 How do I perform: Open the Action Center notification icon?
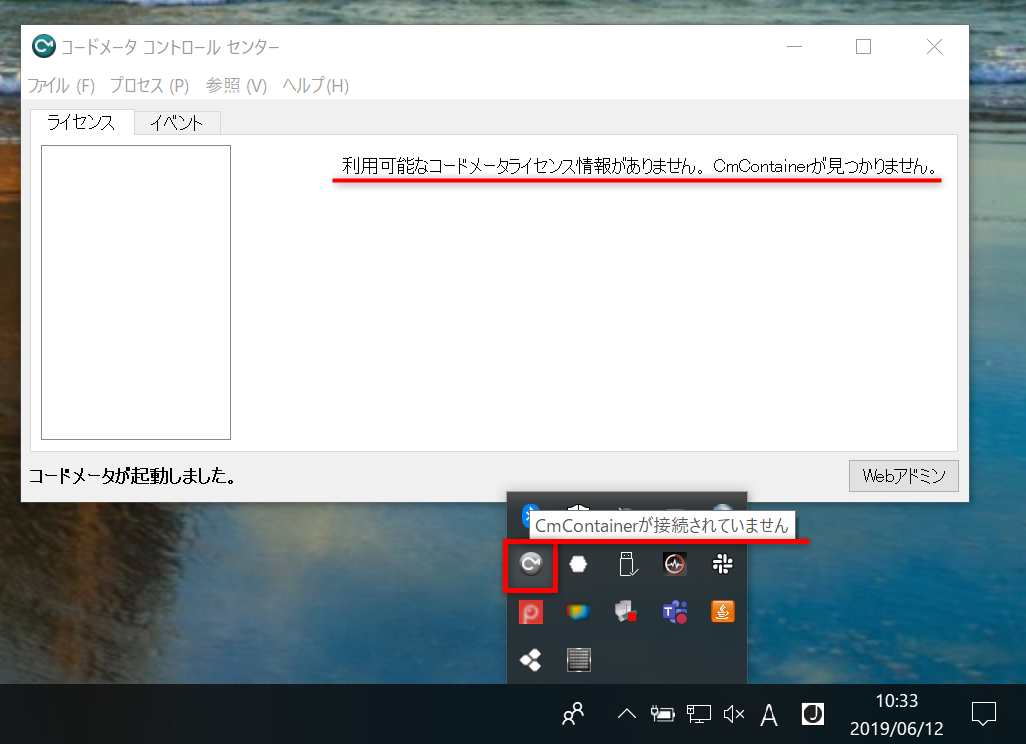[983, 714]
